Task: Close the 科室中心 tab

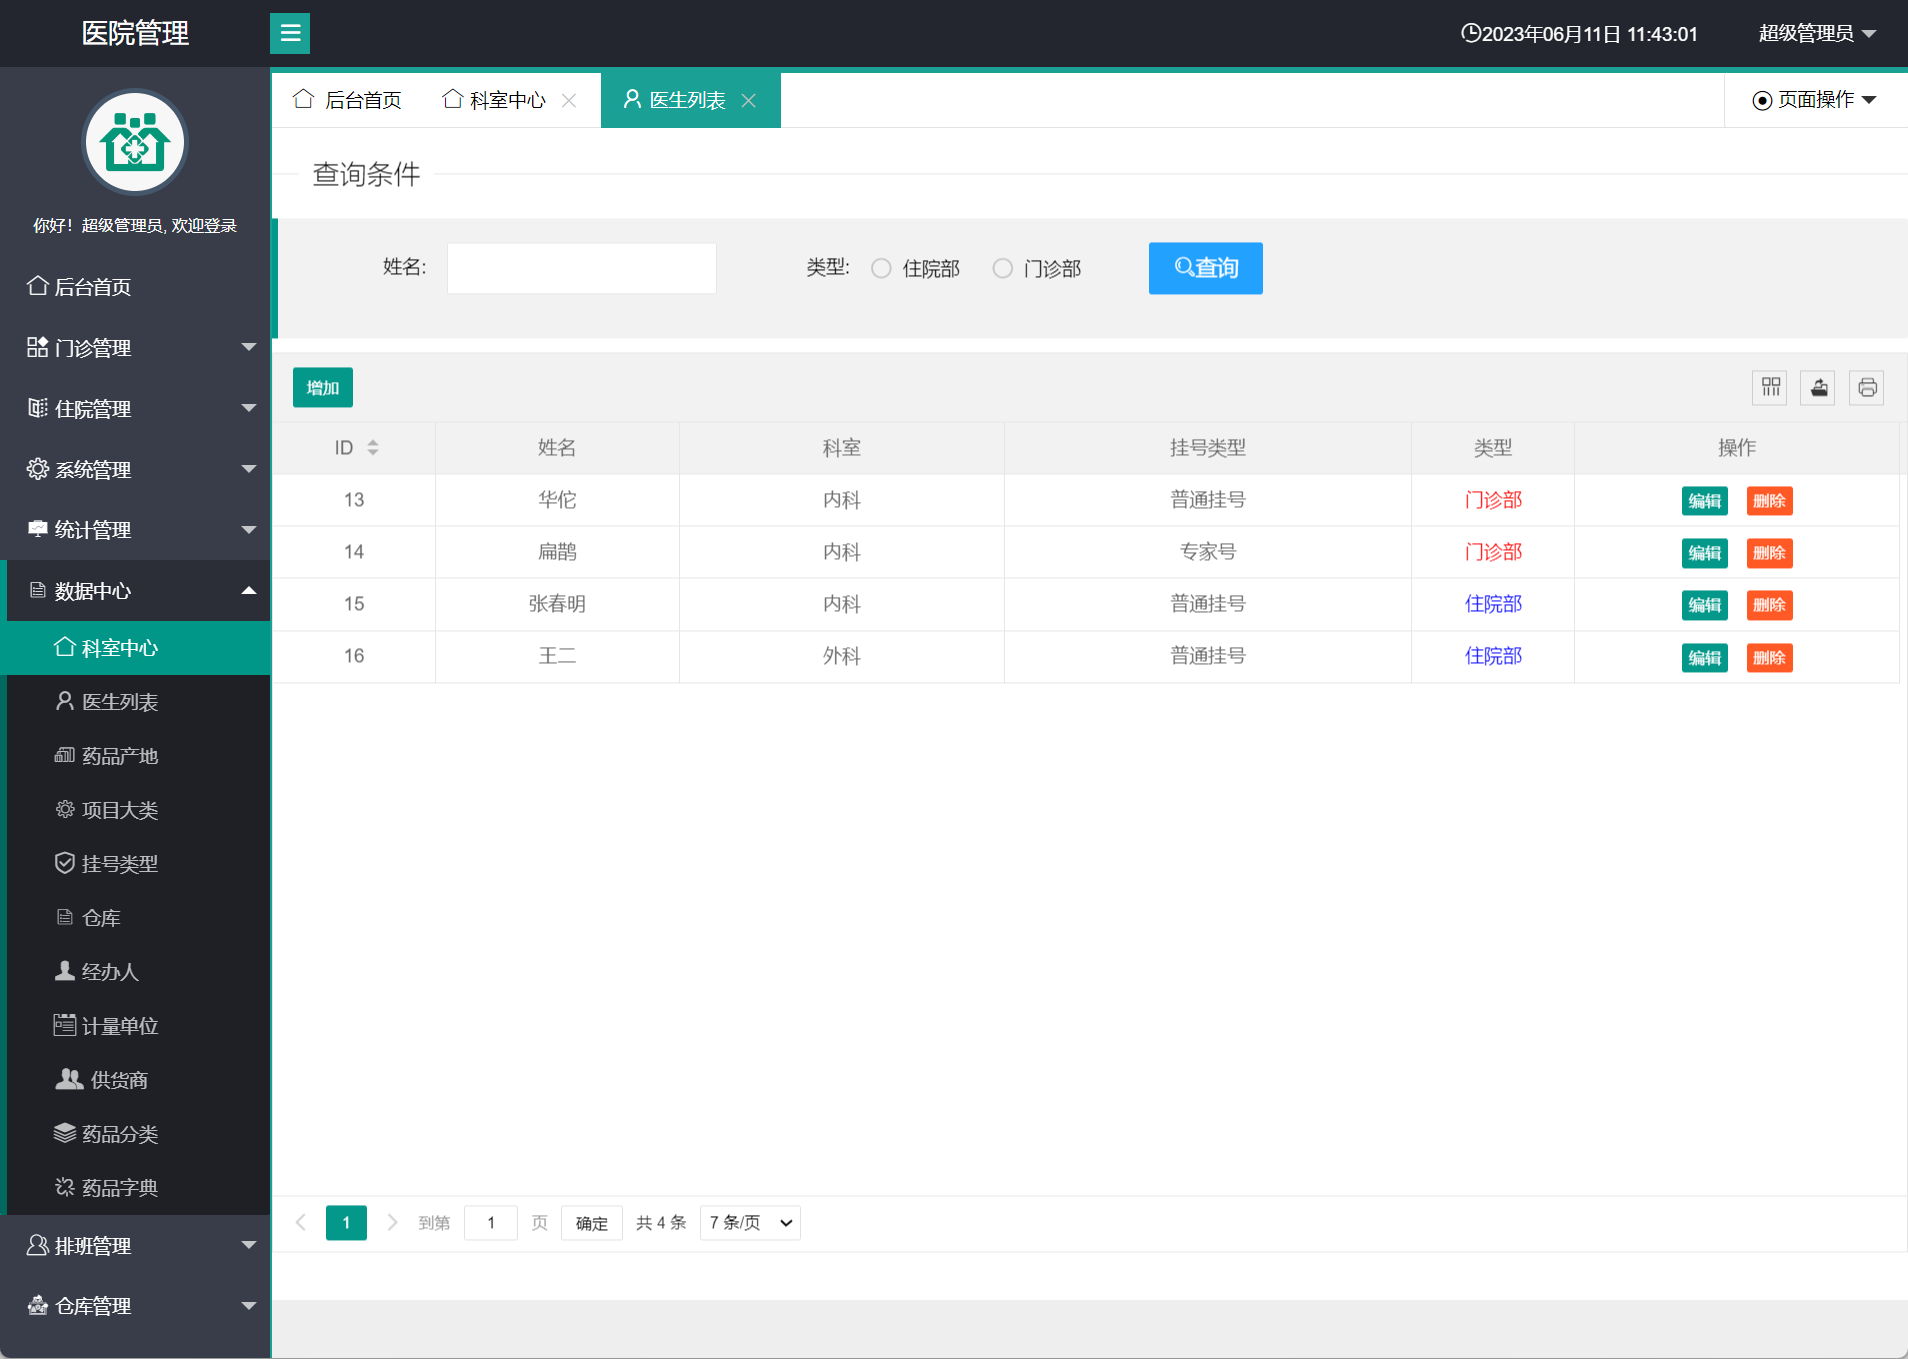Action: 569,100
